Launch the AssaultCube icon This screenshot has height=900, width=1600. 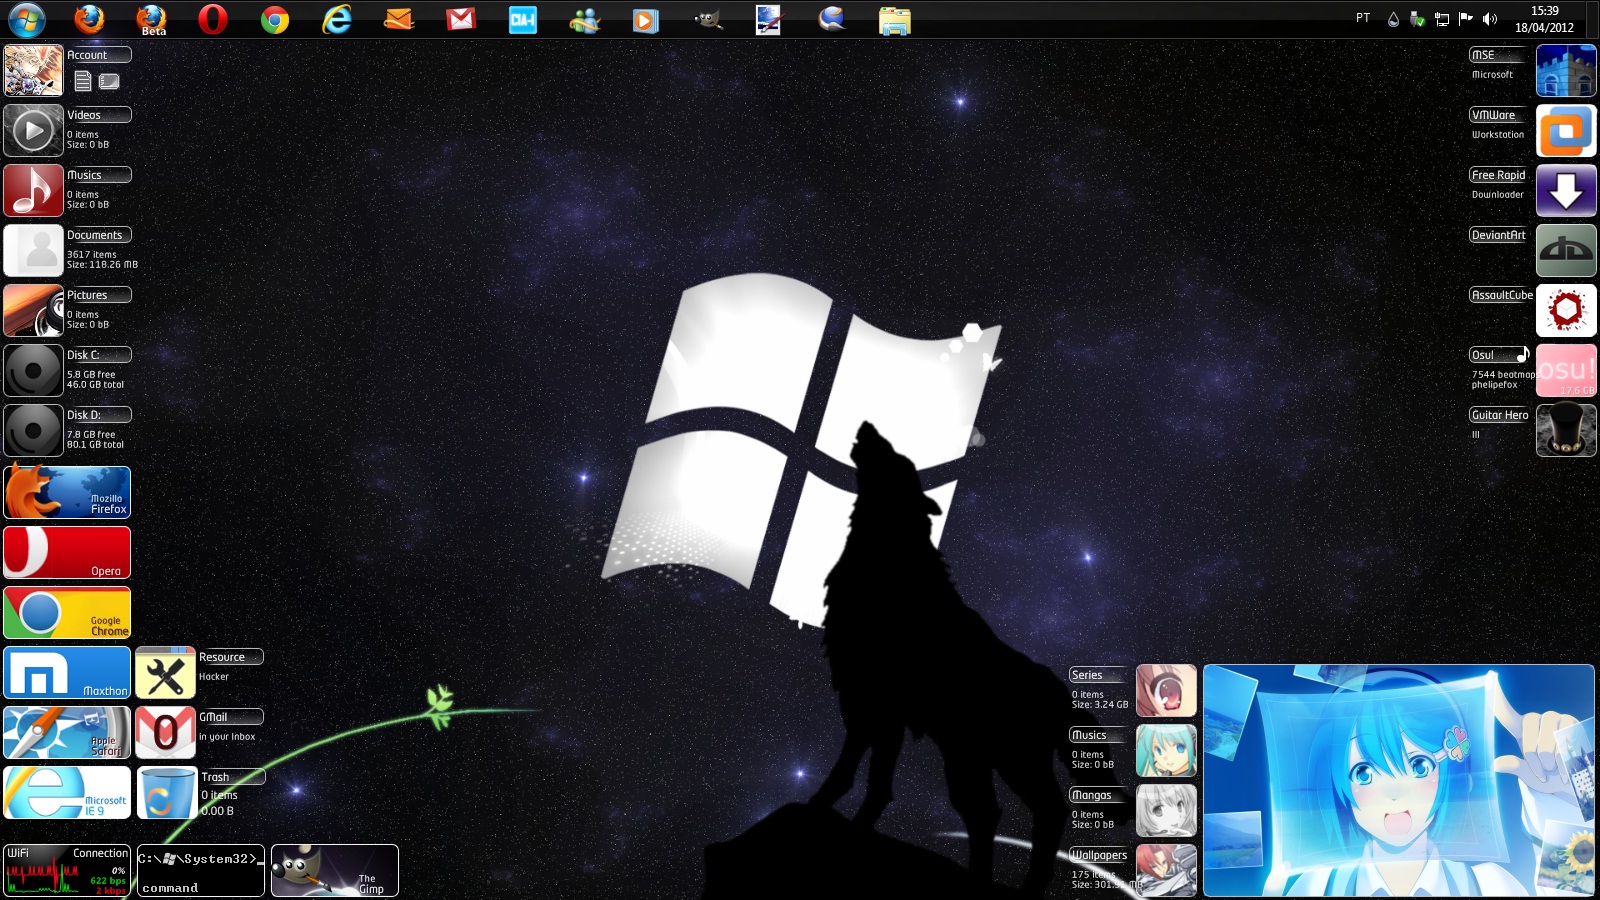click(1566, 310)
